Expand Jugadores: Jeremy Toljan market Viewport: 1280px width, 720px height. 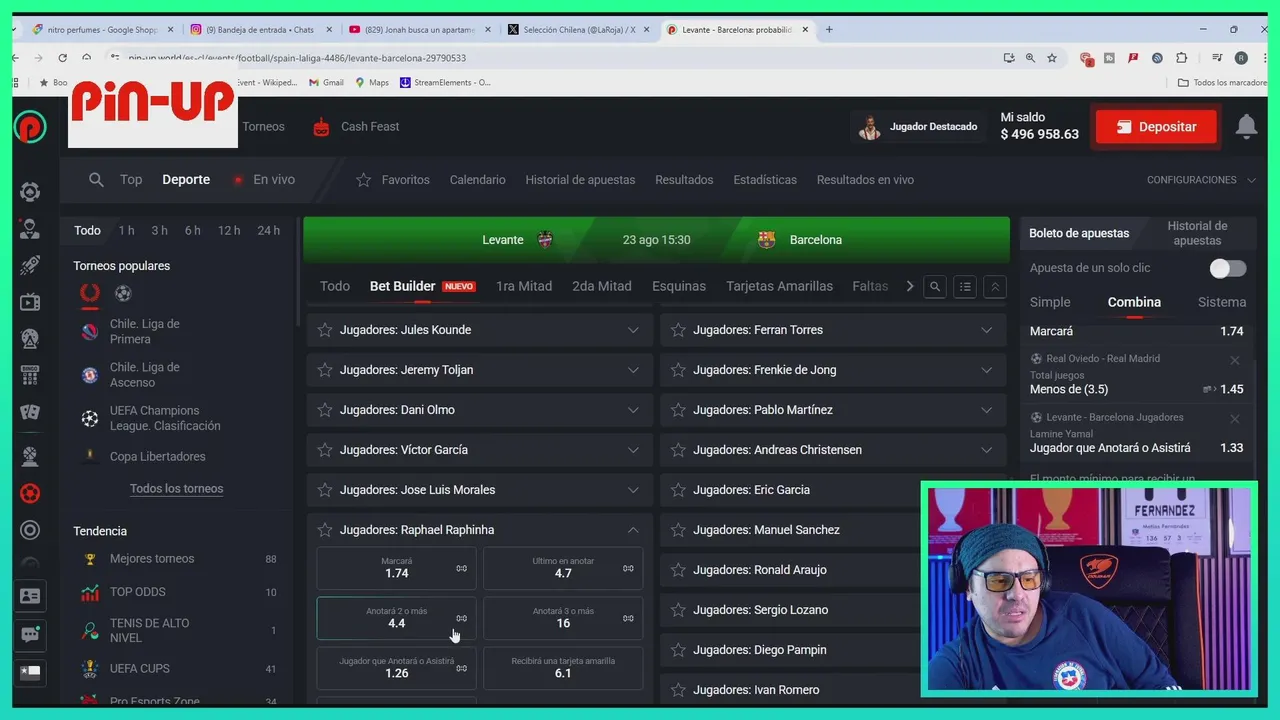click(479, 370)
